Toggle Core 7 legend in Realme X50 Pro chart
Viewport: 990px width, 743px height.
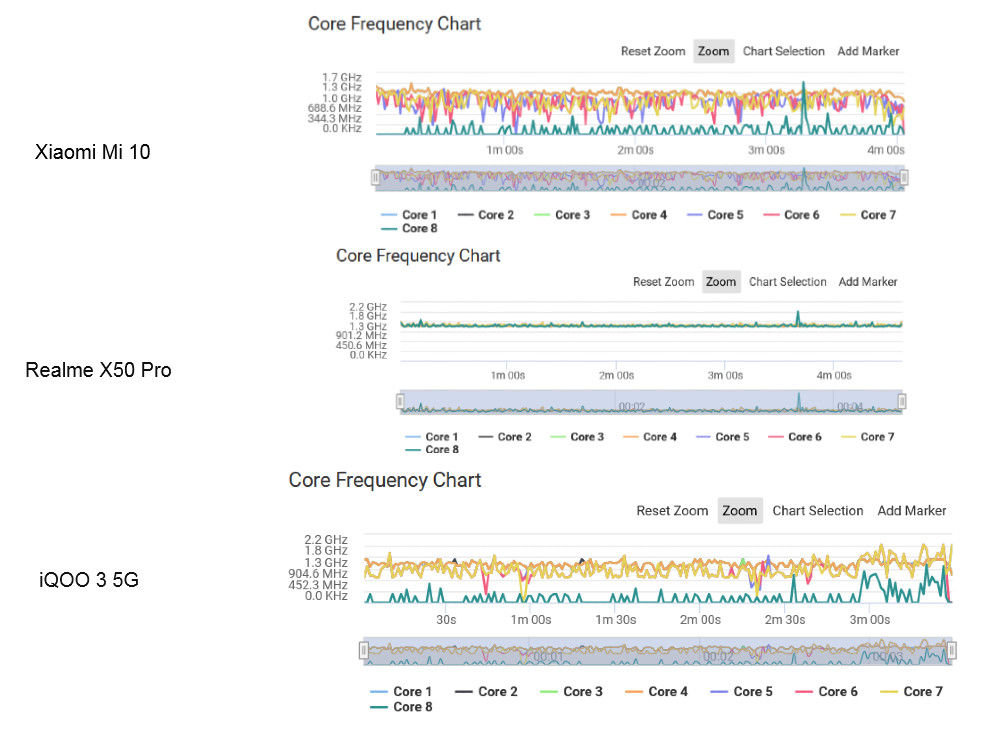tap(868, 437)
